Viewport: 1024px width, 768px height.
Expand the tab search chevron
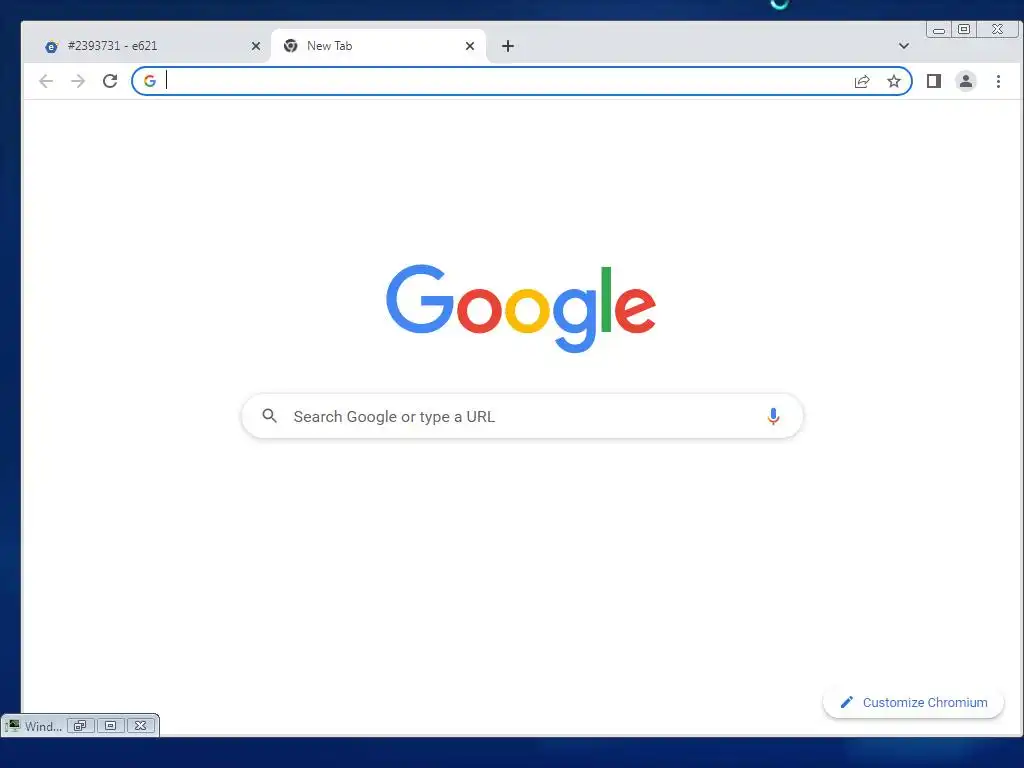(904, 46)
